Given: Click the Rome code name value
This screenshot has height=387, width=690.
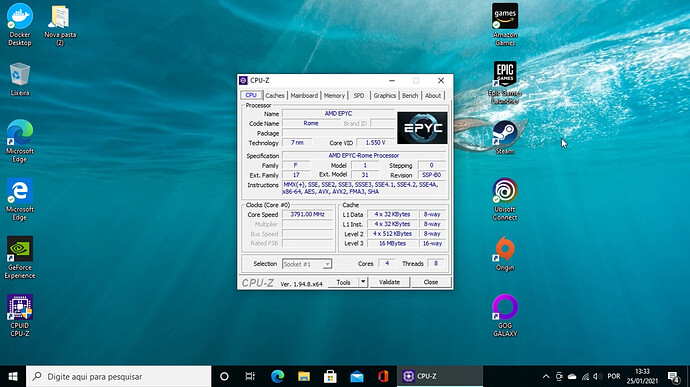Looking at the screenshot, I should tap(311, 123).
